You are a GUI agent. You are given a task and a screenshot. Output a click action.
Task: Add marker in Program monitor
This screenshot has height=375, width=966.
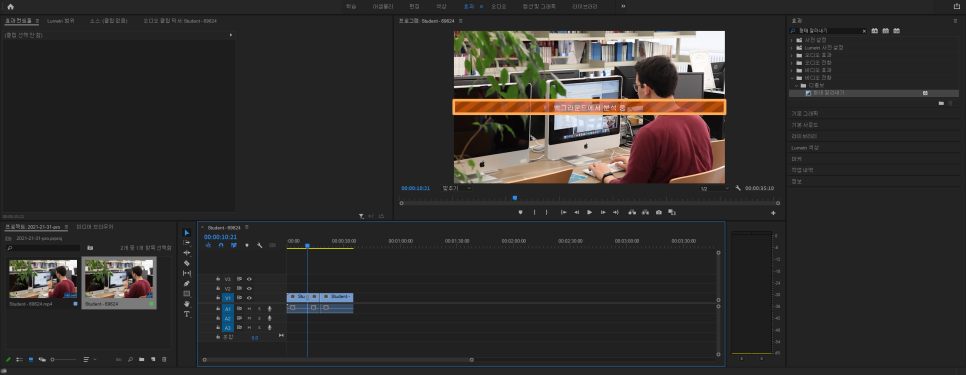click(x=520, y=212)
